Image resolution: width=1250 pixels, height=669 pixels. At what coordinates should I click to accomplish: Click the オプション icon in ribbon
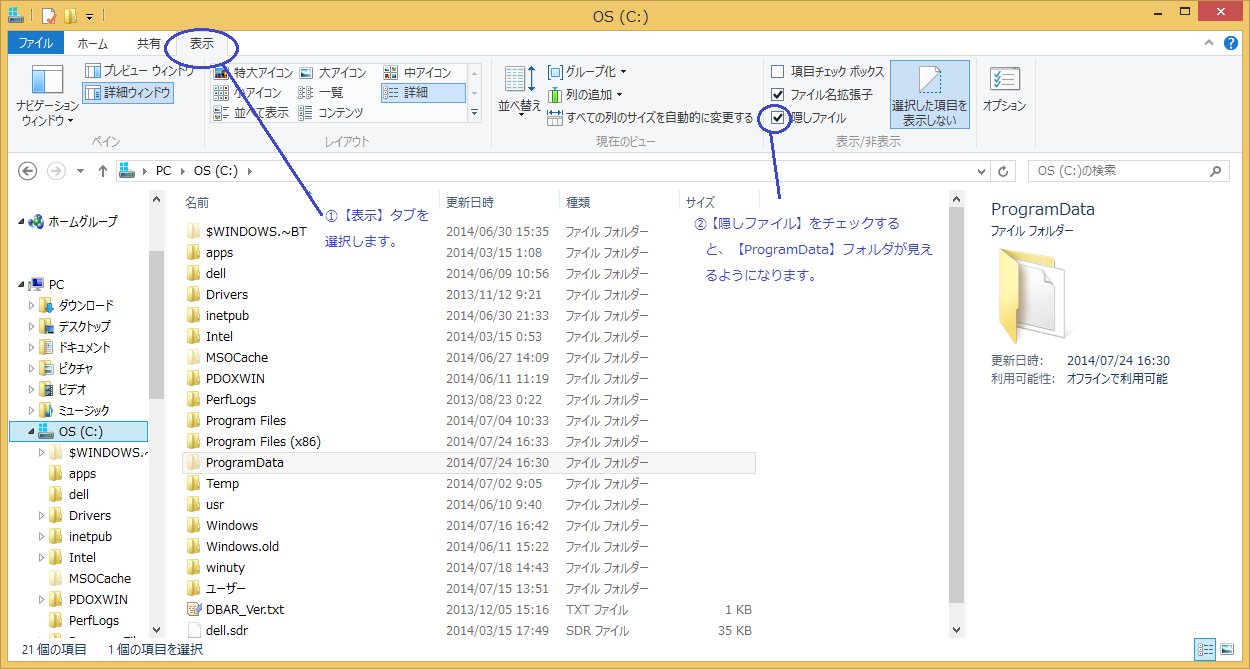pyautogui.click(x=1004, y=82)
